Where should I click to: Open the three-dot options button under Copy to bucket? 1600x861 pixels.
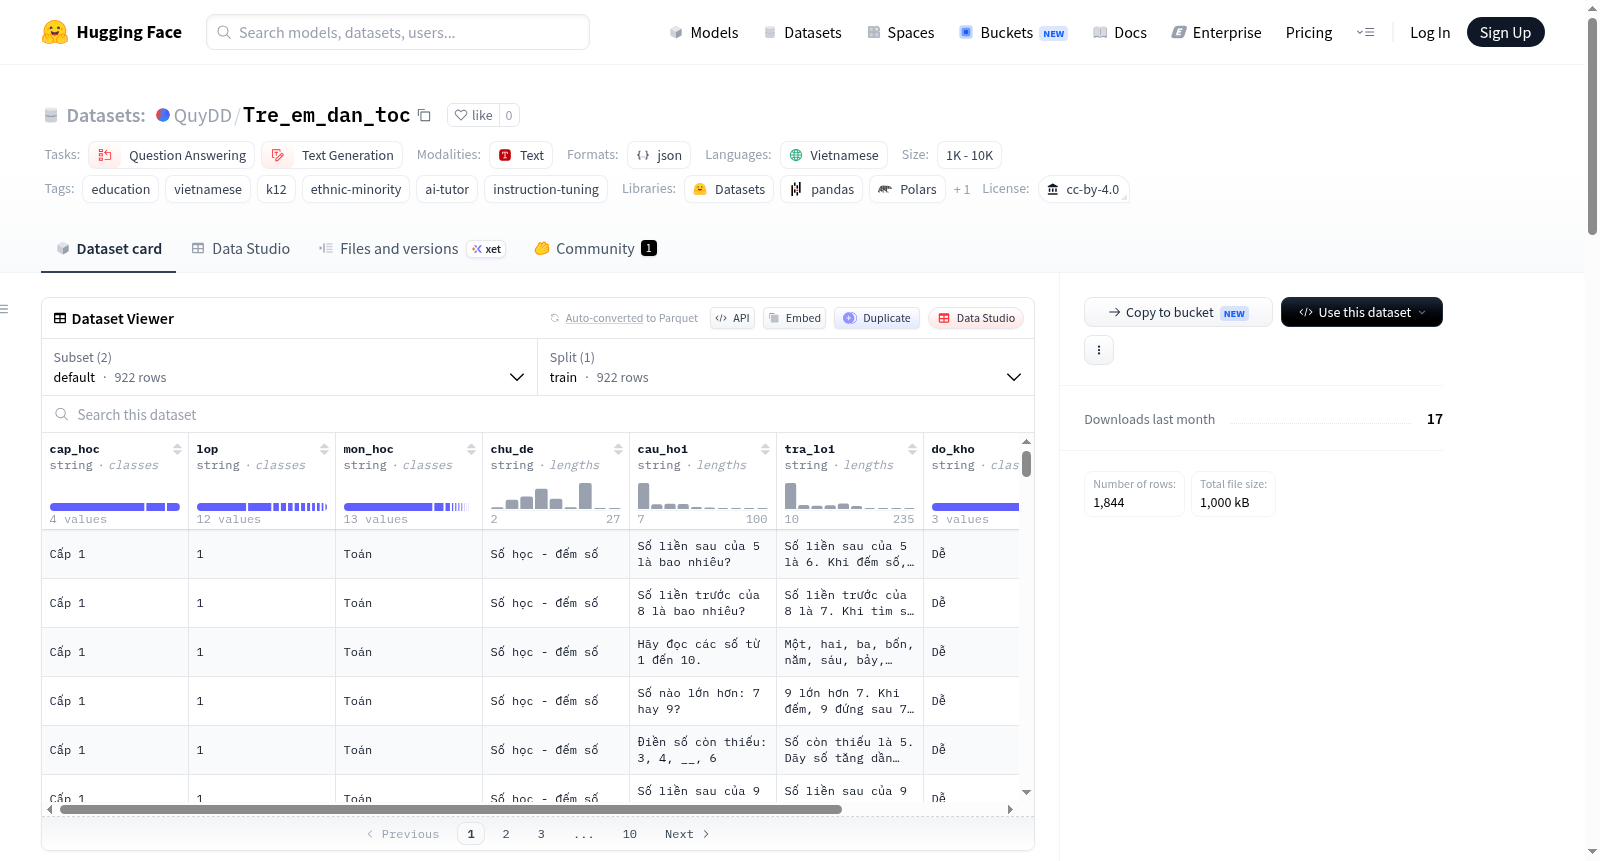point(1099,350)
